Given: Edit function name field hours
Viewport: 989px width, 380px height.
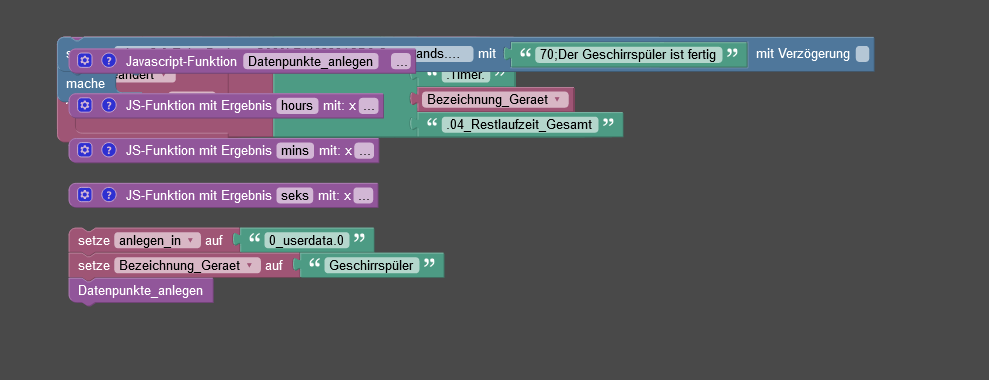Looking at the screenshot, I should 296,105.
